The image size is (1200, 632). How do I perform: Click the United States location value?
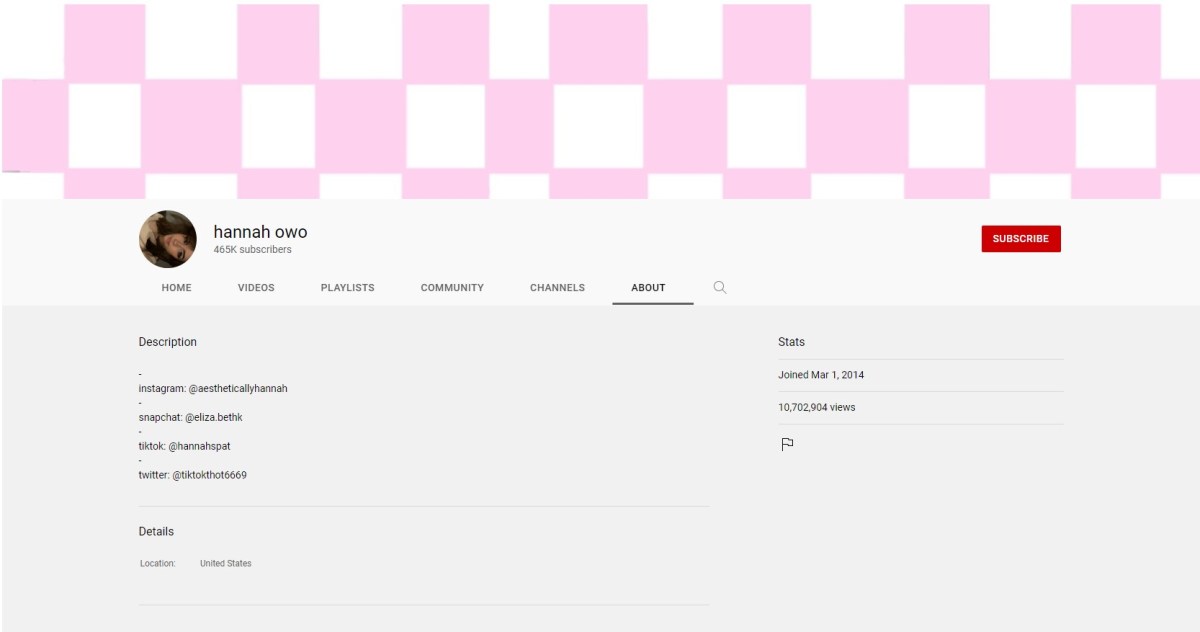(226, 564)
